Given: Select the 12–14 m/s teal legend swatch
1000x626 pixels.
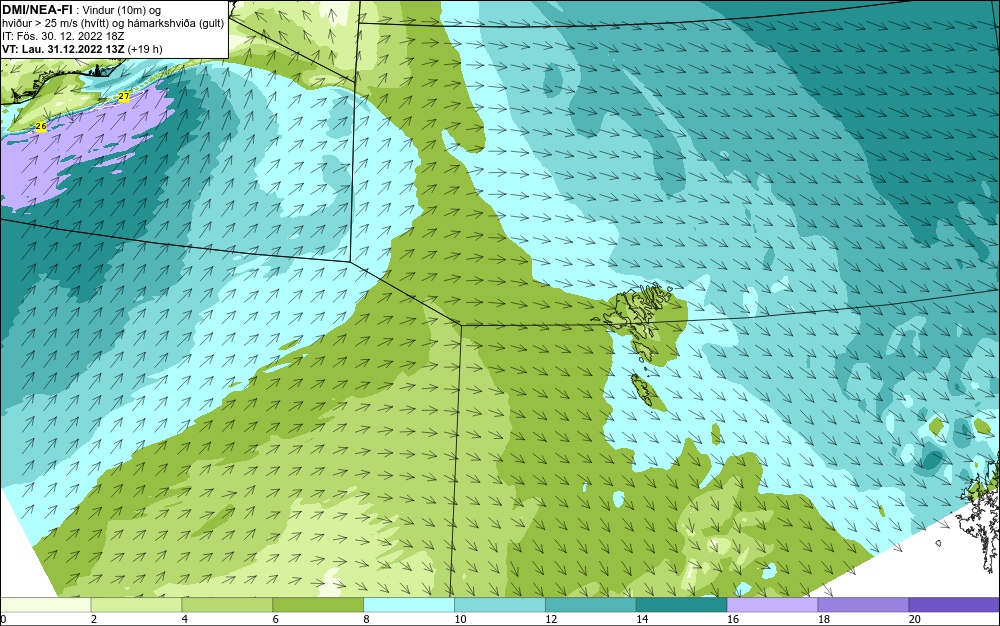Looking at the screenshot, I should pos(591,605).
